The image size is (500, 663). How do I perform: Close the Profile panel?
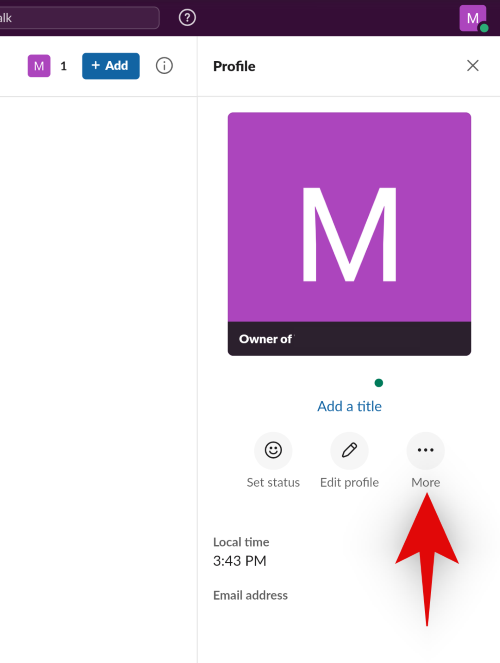(x=473, y=66)
